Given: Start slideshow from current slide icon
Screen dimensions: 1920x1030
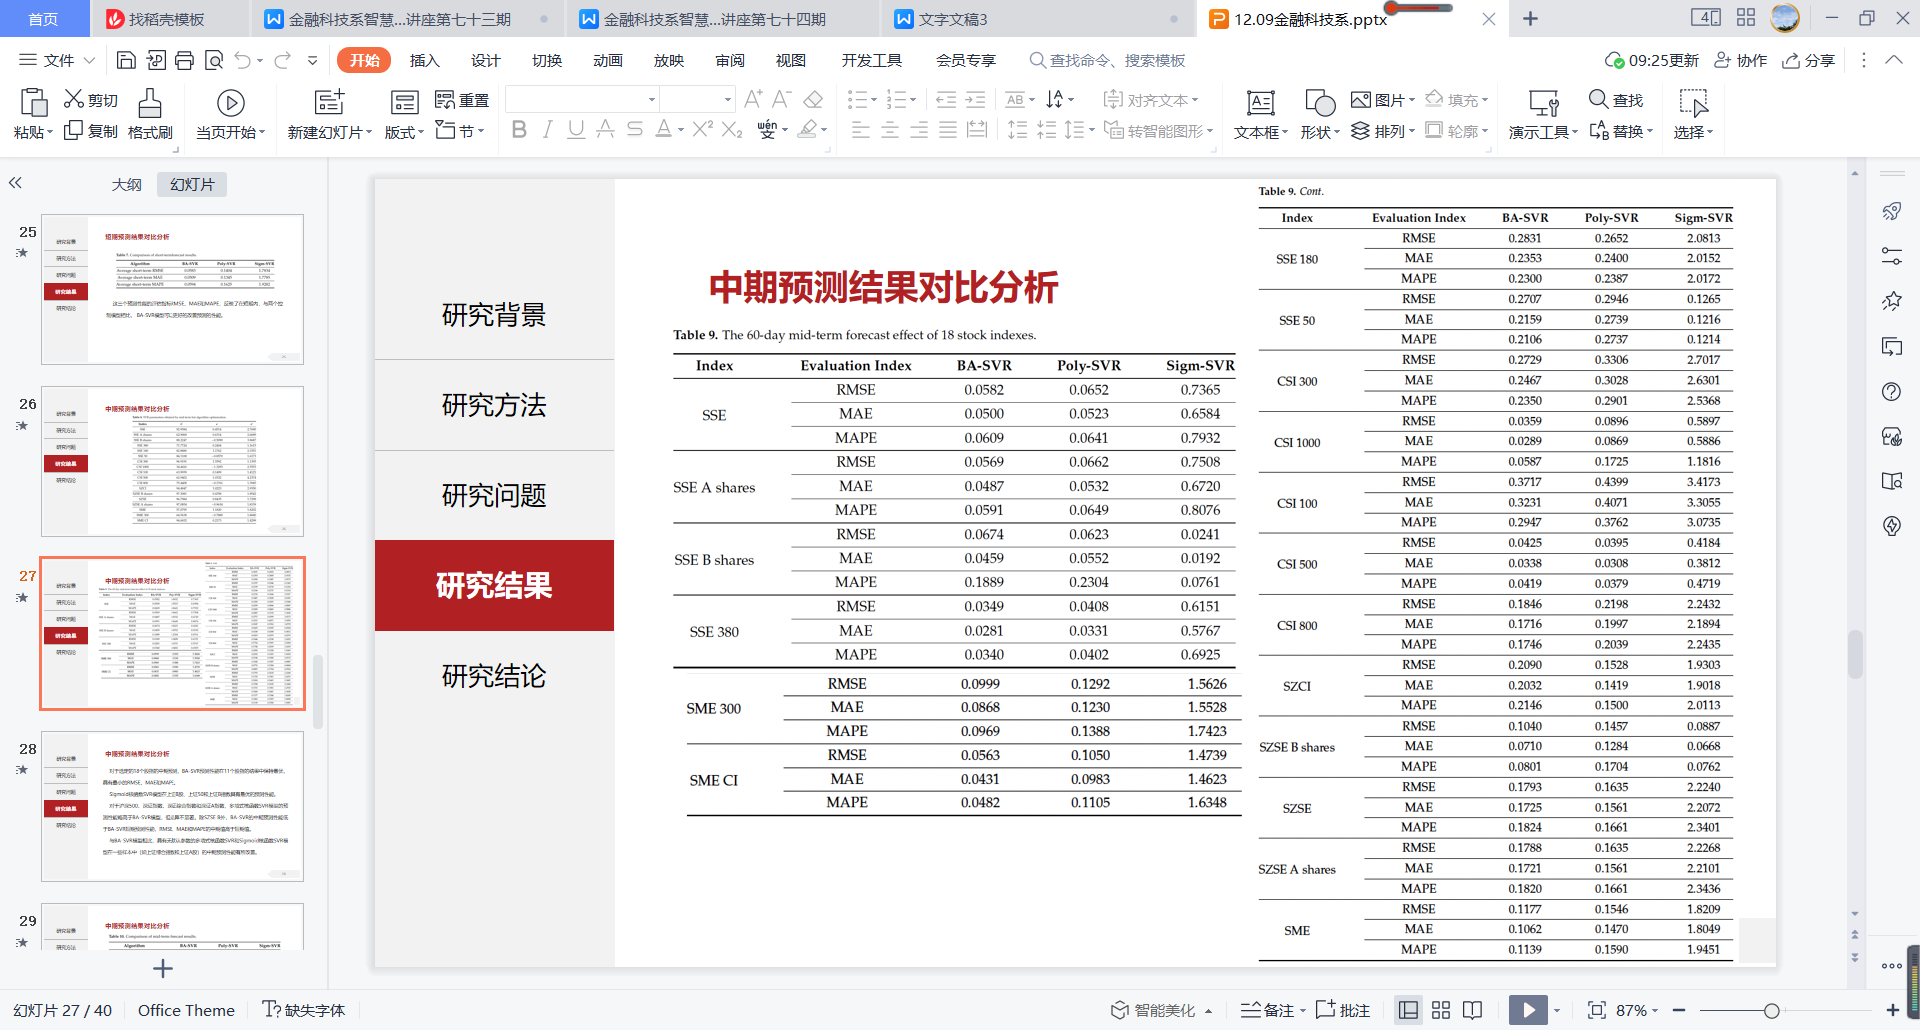Looking at the screenshot, I should pyautogui.click(x=230, y=103).
